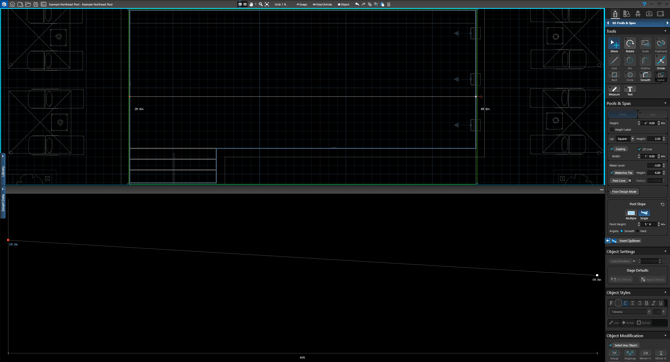
Task: Toggle the 2D Line checkbox
Action: [640, 149]
